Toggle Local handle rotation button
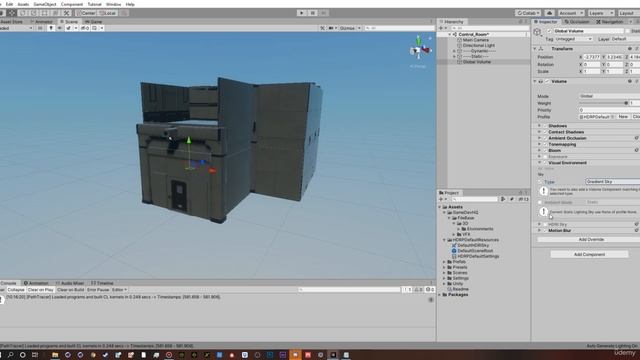 [x=108, y=13]
